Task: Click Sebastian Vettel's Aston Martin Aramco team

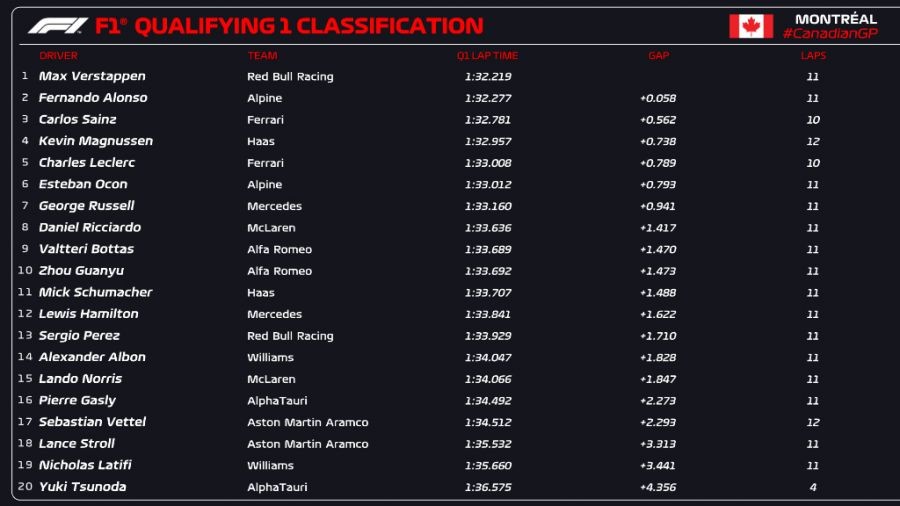Action: [x=307, y=422]
